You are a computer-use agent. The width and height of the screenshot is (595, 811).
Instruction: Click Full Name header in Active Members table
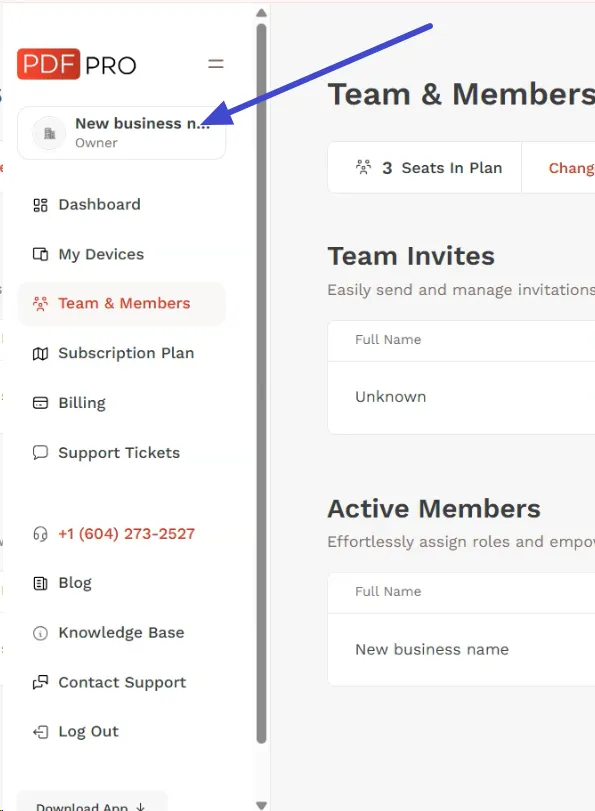coord(388,592)
